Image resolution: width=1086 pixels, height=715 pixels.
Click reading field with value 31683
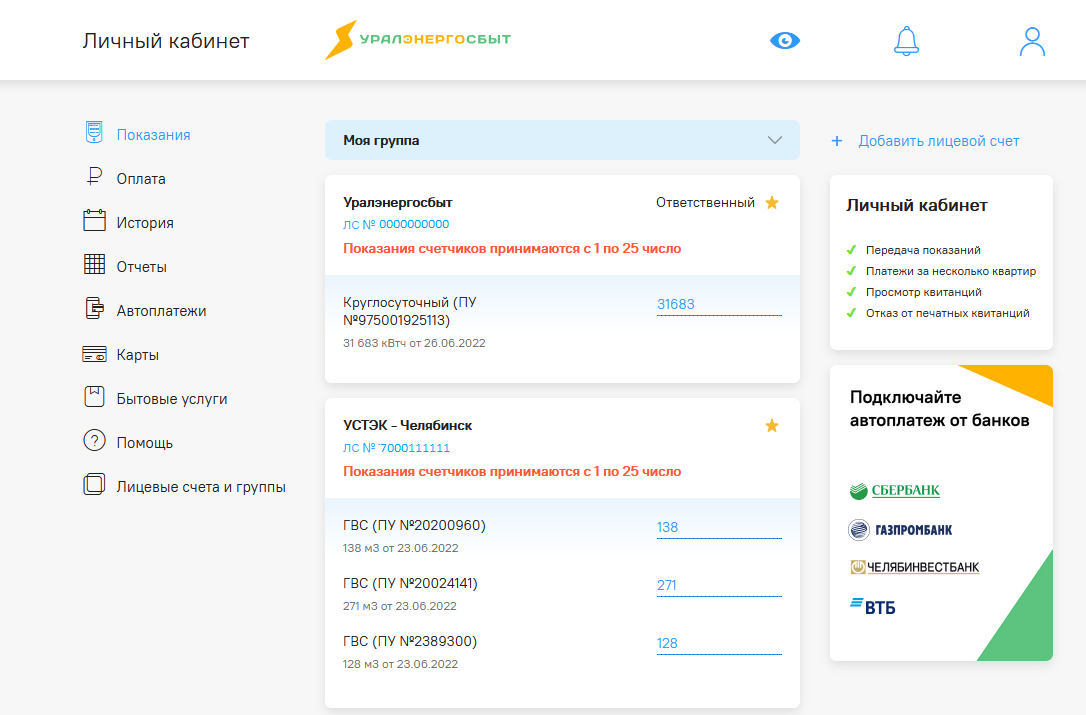[719, 305]
